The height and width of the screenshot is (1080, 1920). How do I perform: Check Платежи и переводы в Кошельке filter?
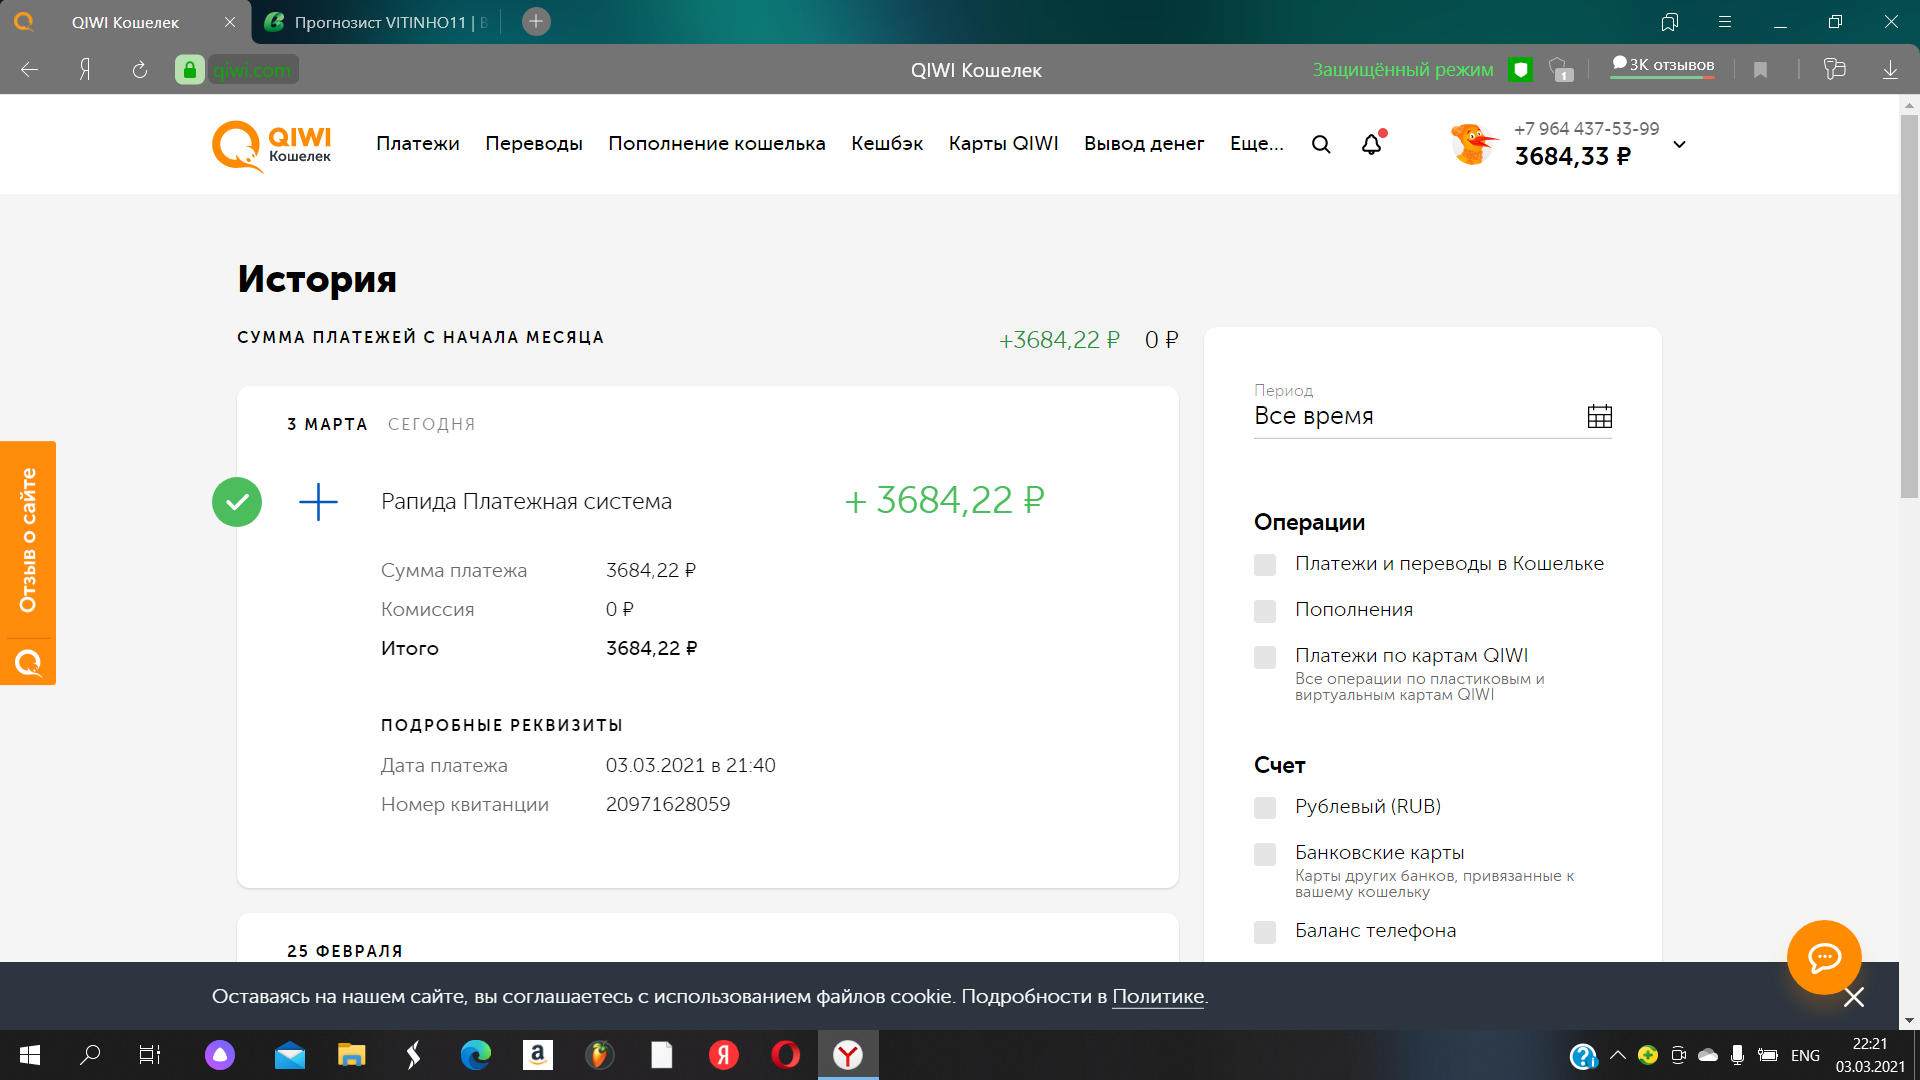click(1265, 565)
